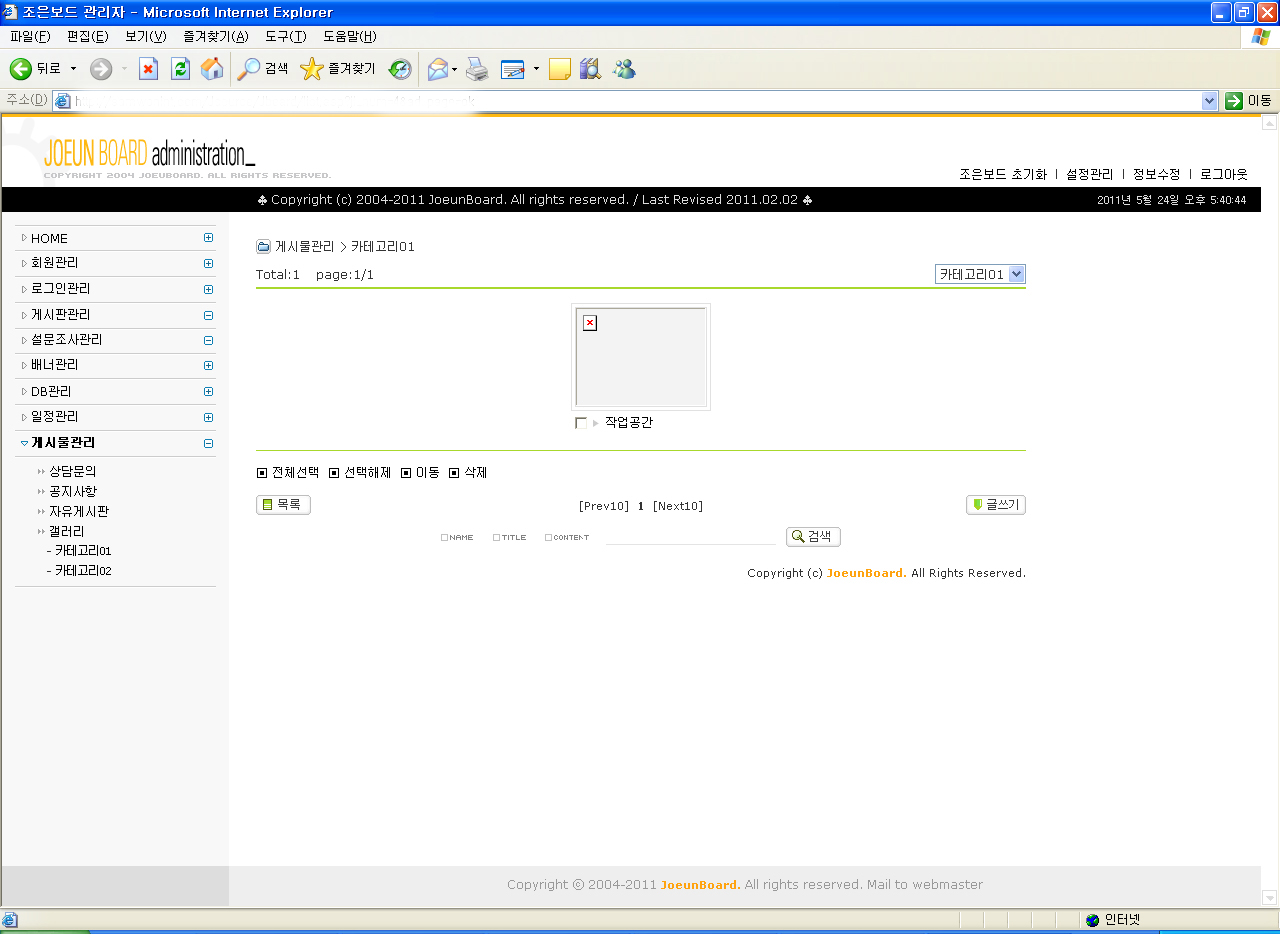1280x934 pixels.
Task: Click the 조은보드 초기화 link
Action: tap(1003, 174)
